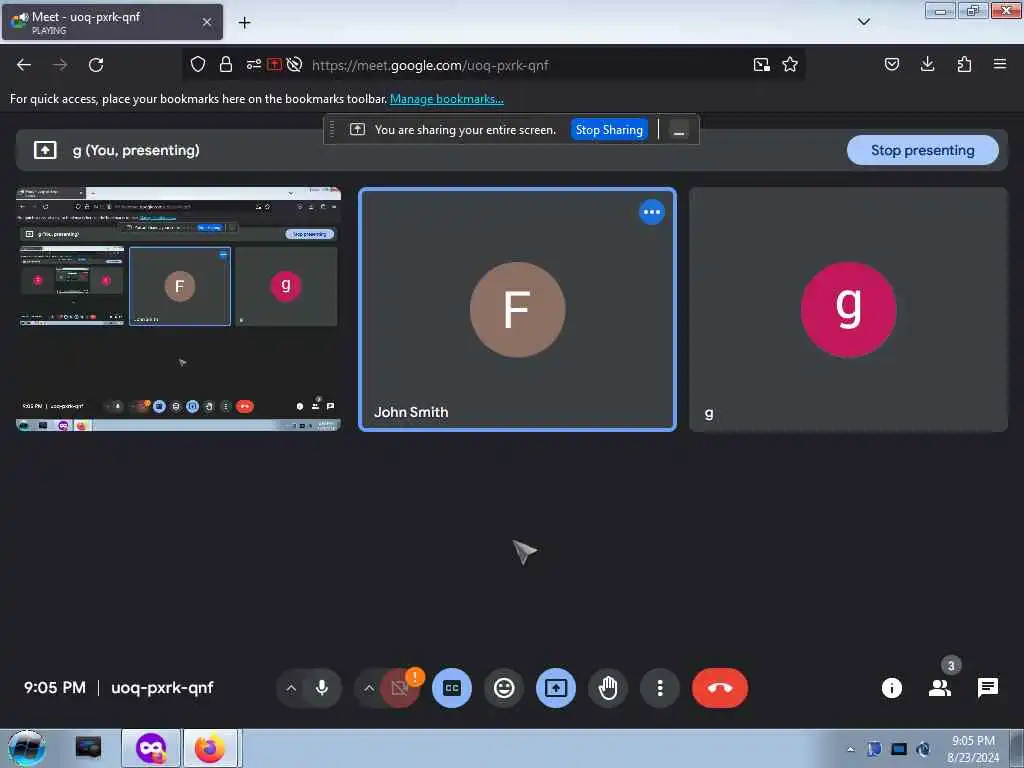Open Firefox extensions menu

(x=964, y=64)
